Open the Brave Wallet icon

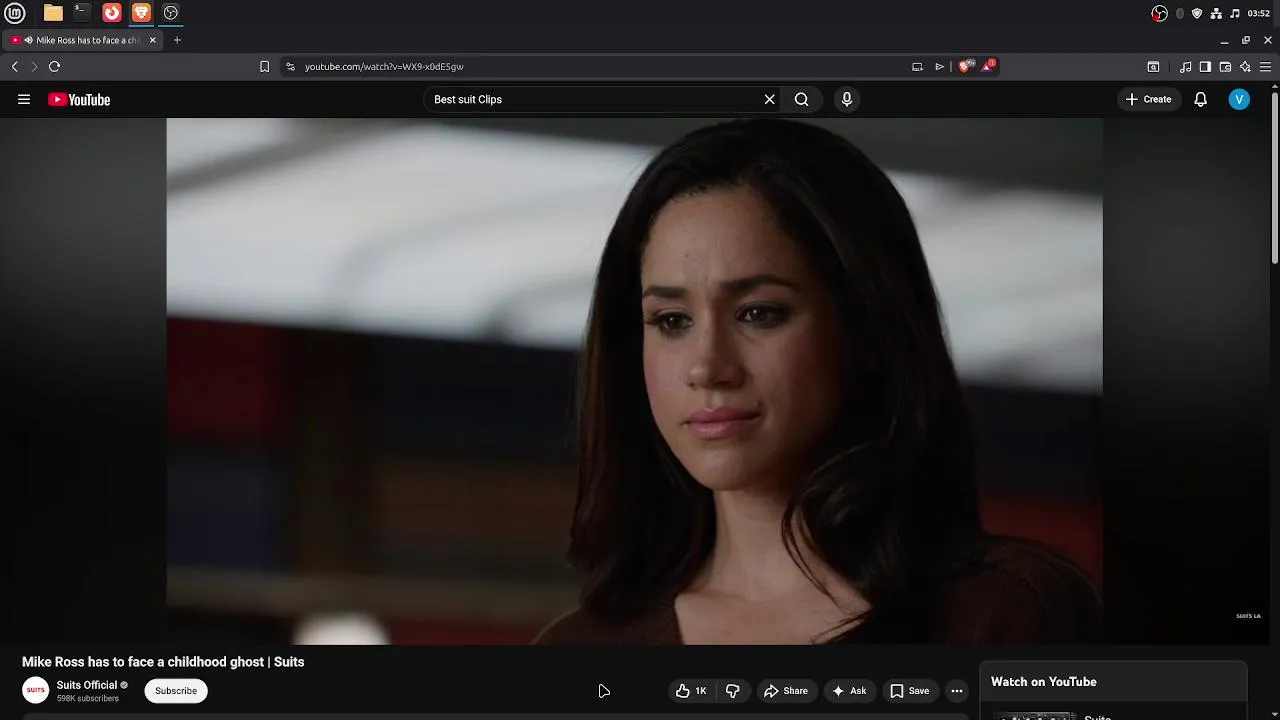point(1225,66)
